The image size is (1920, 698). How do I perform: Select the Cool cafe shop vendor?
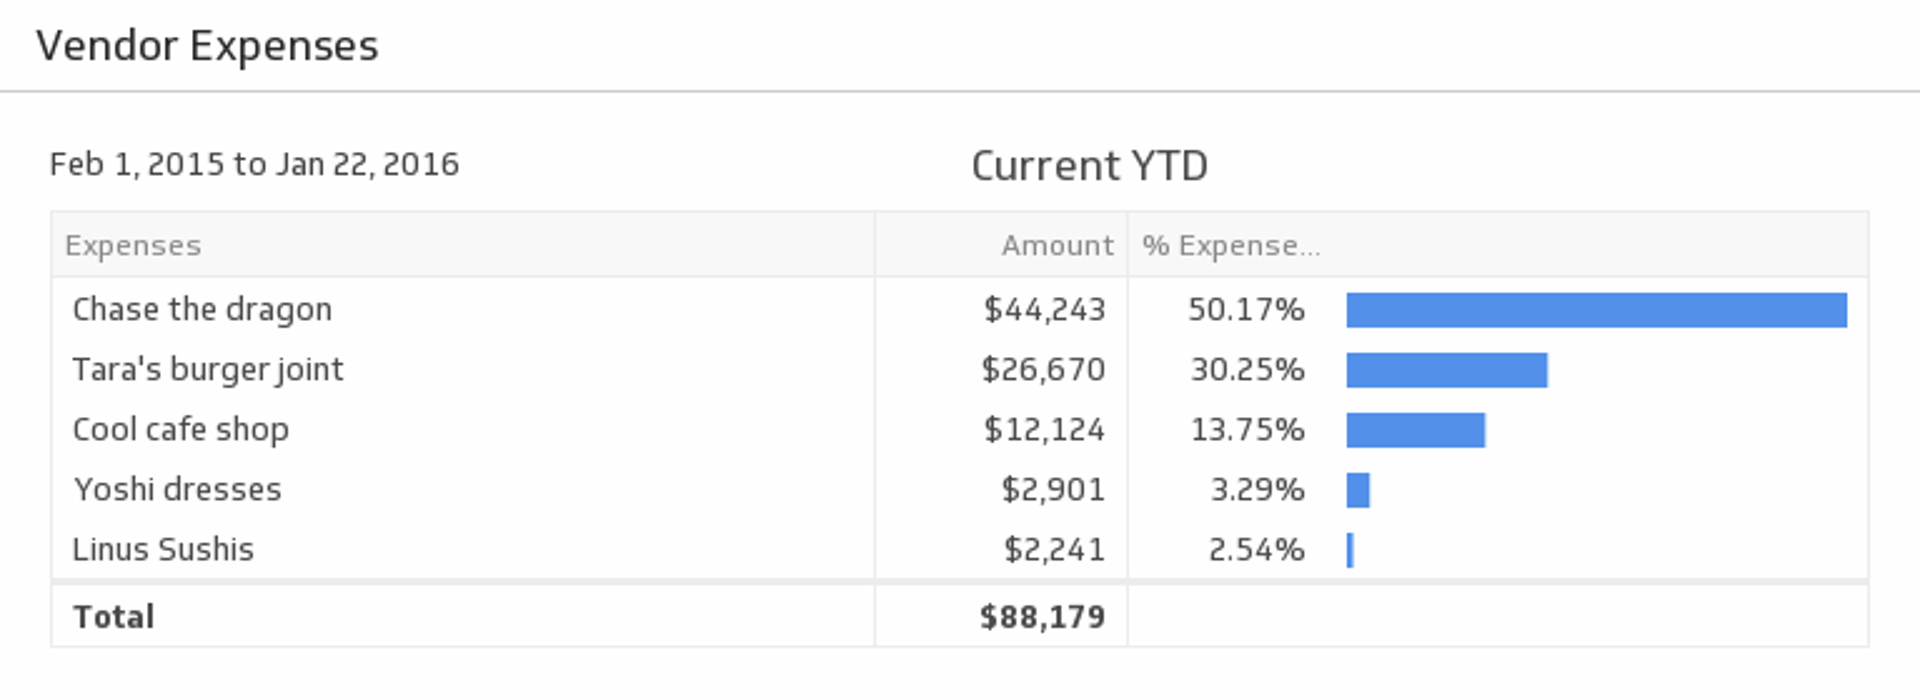click(181, 430)
